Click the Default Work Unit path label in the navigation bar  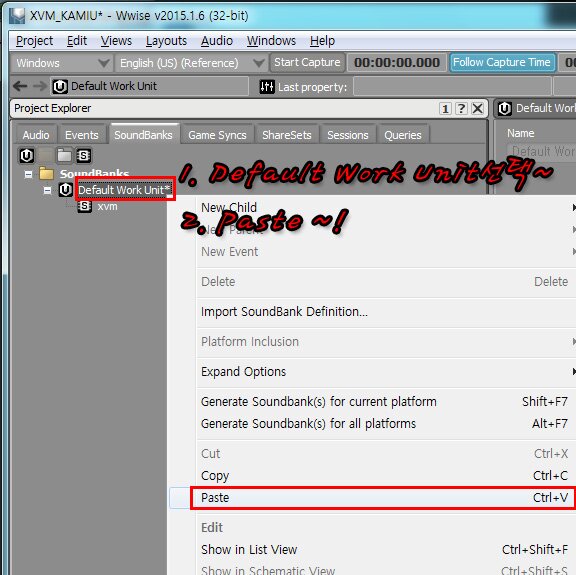114,86
